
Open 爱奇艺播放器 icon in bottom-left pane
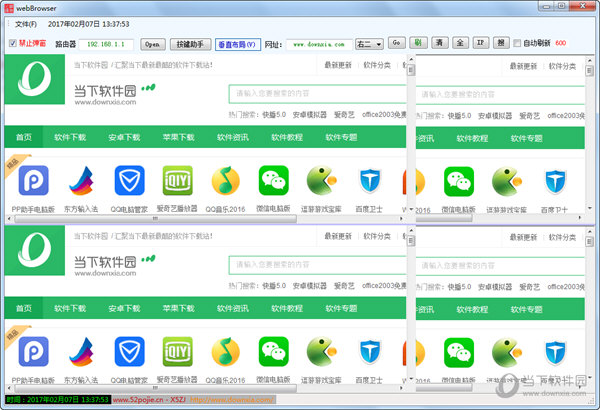coord(177,351)
